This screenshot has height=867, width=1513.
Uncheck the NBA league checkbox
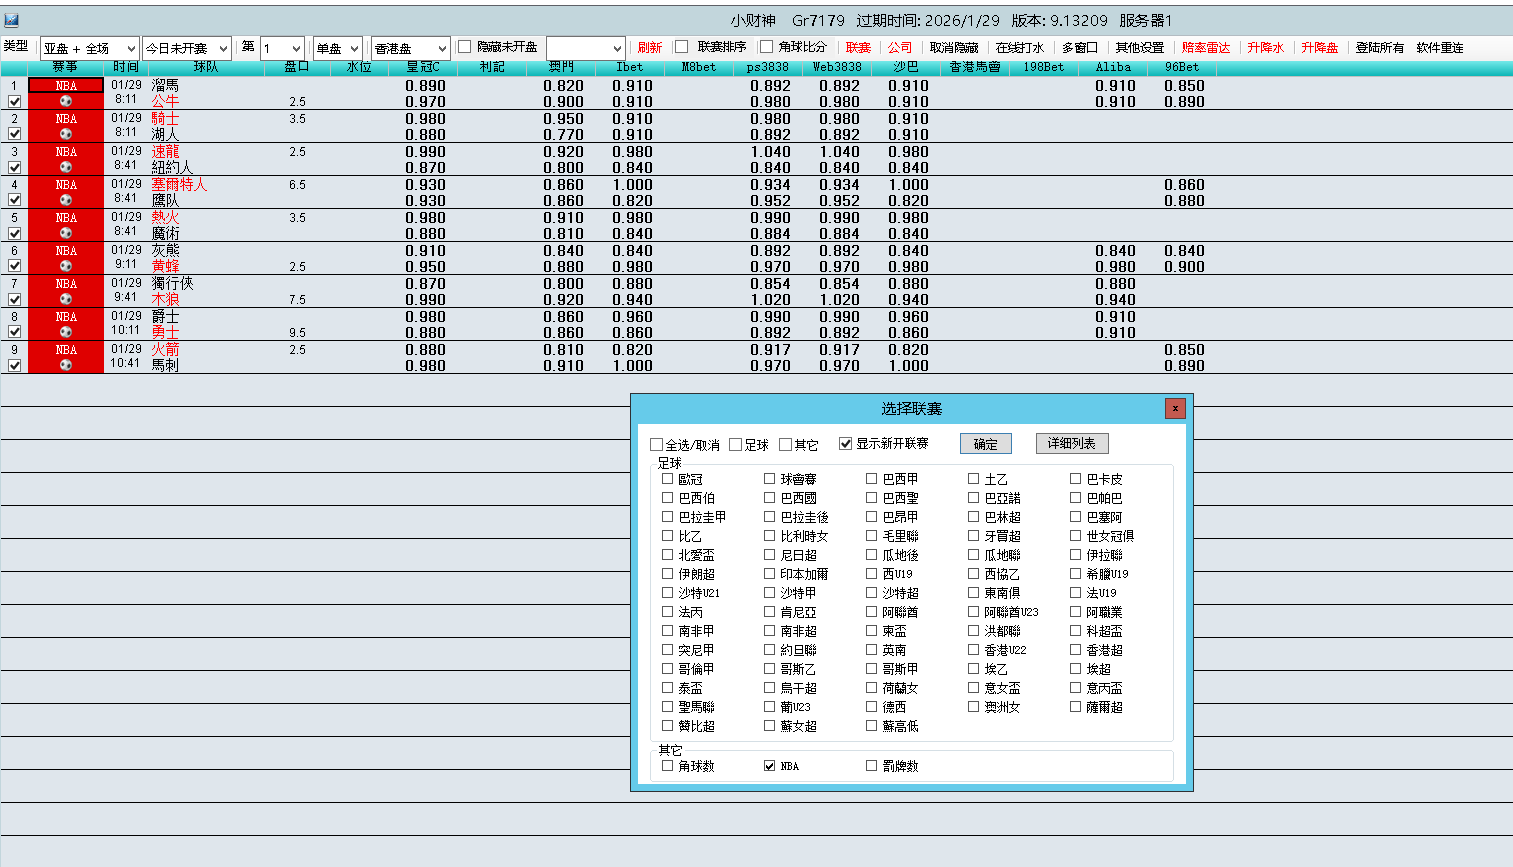pos(769,766)
